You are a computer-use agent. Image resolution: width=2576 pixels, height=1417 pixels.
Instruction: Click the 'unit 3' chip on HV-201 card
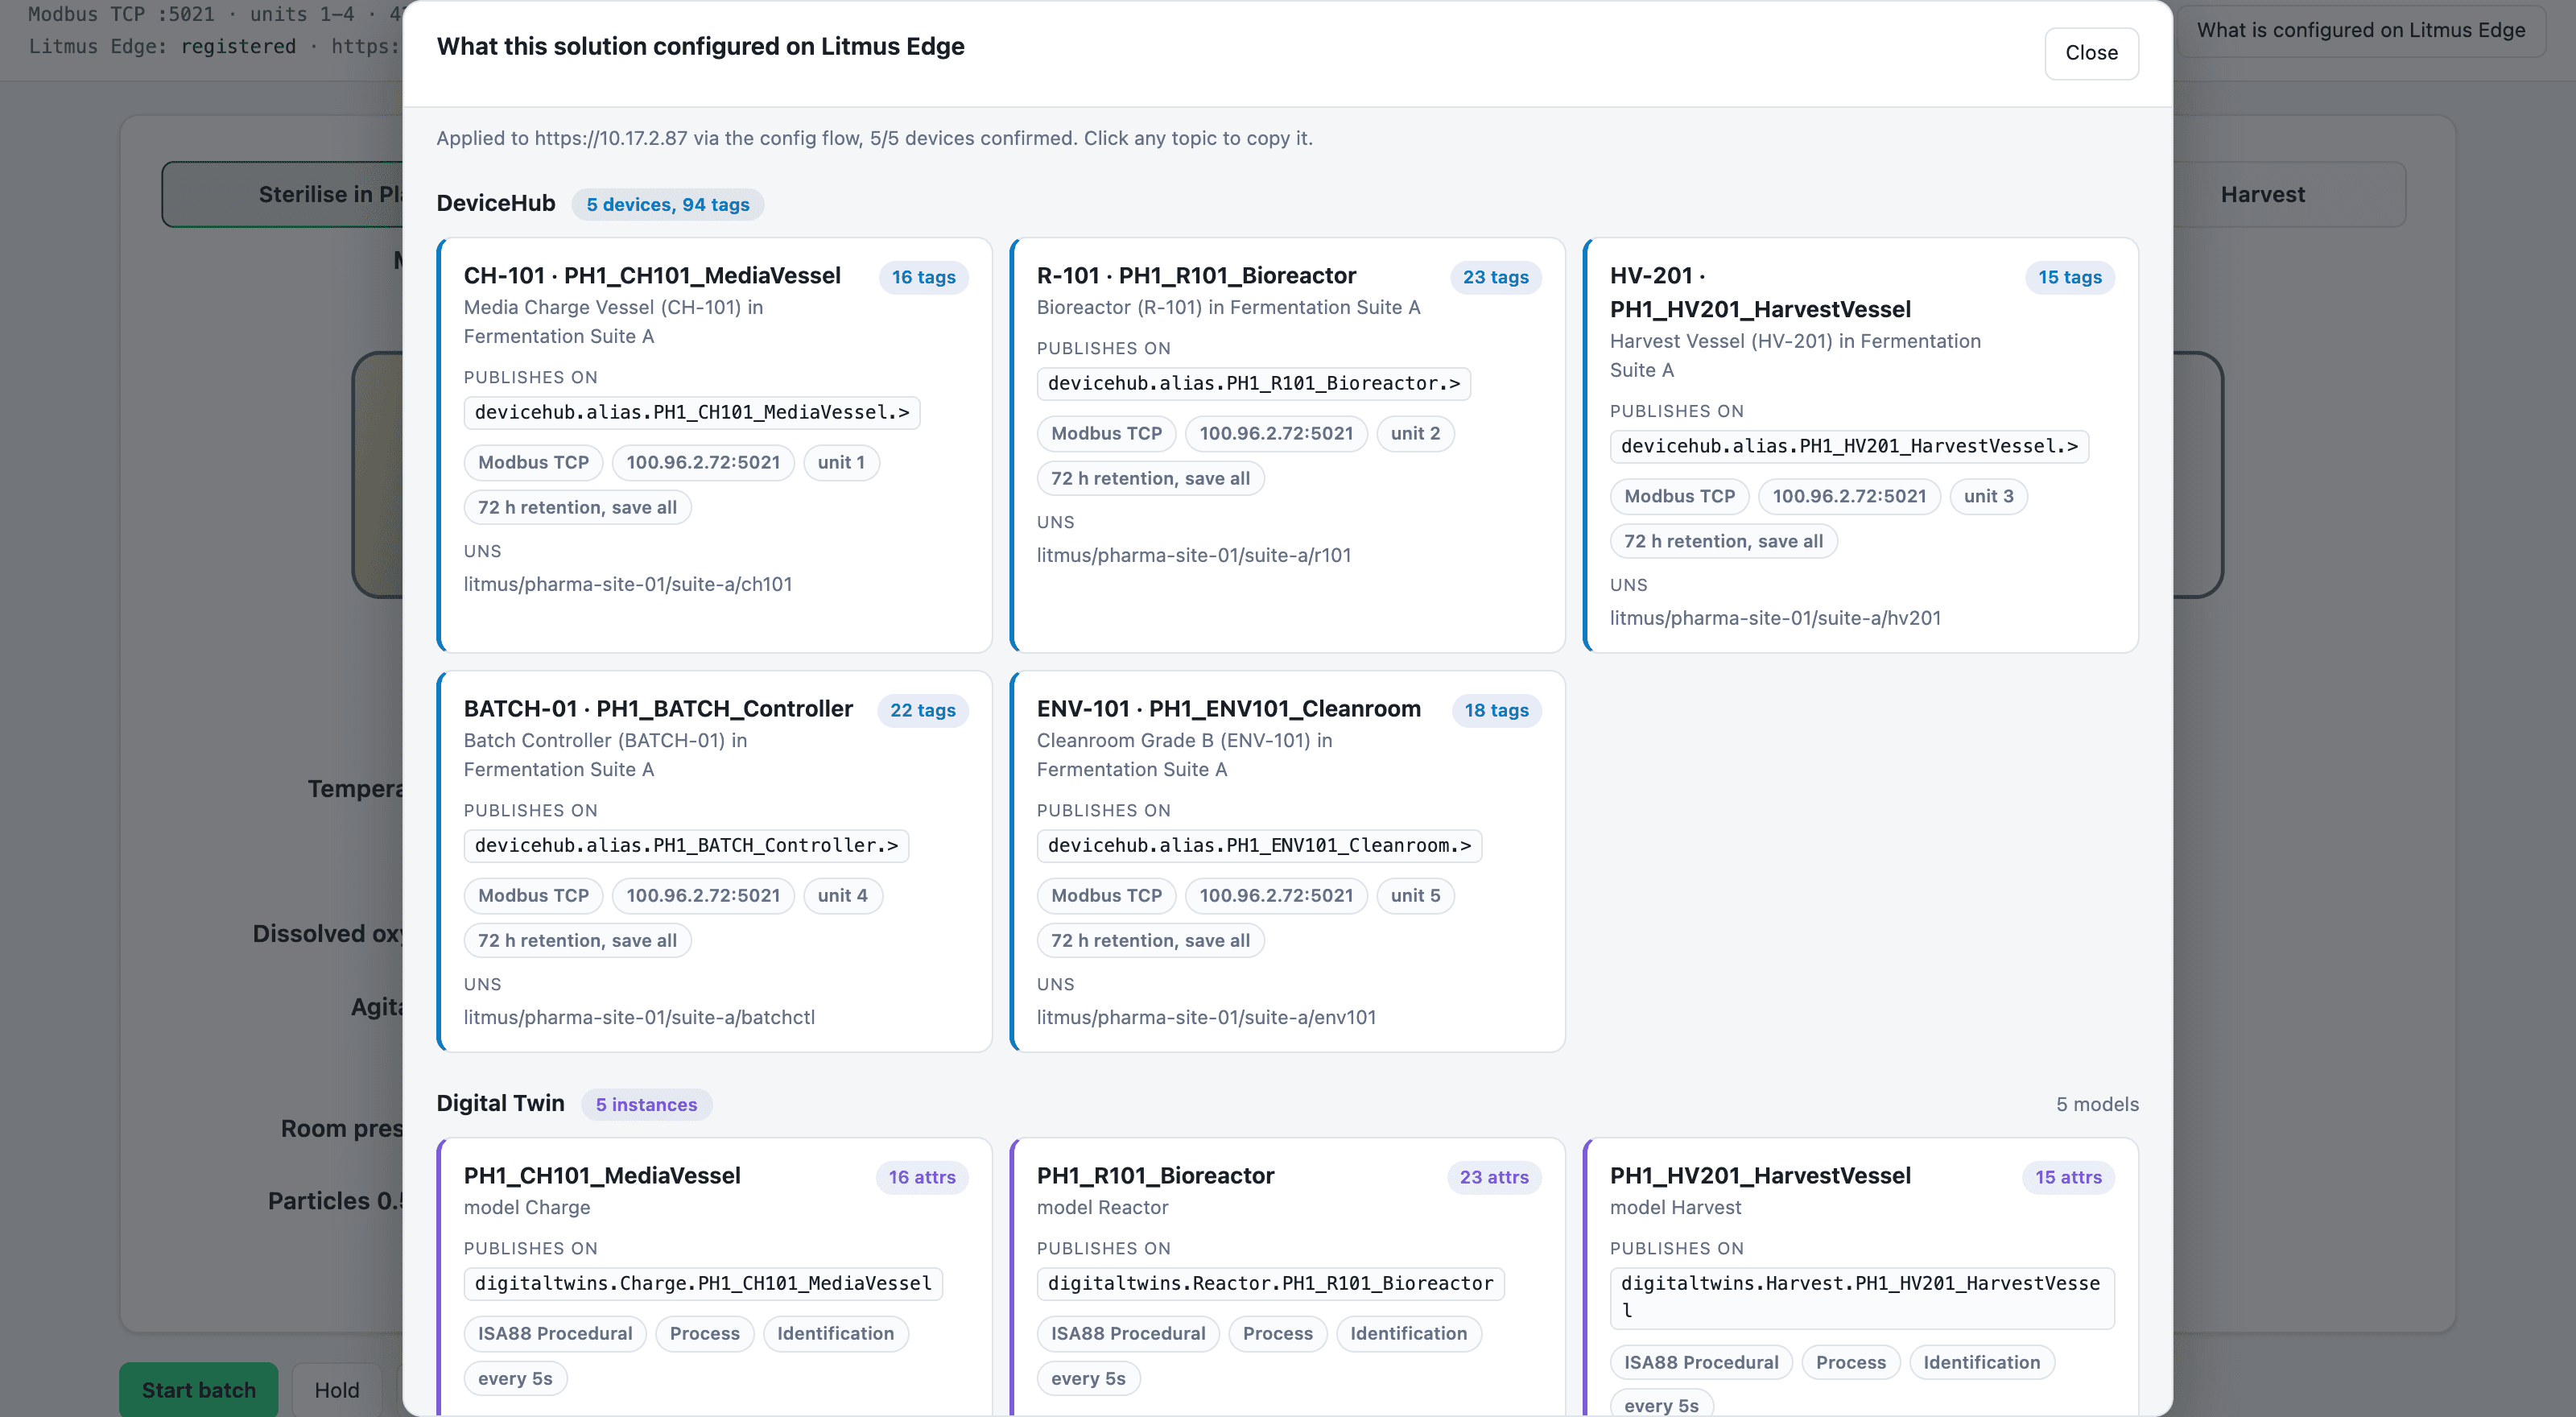coord(1988,496)
